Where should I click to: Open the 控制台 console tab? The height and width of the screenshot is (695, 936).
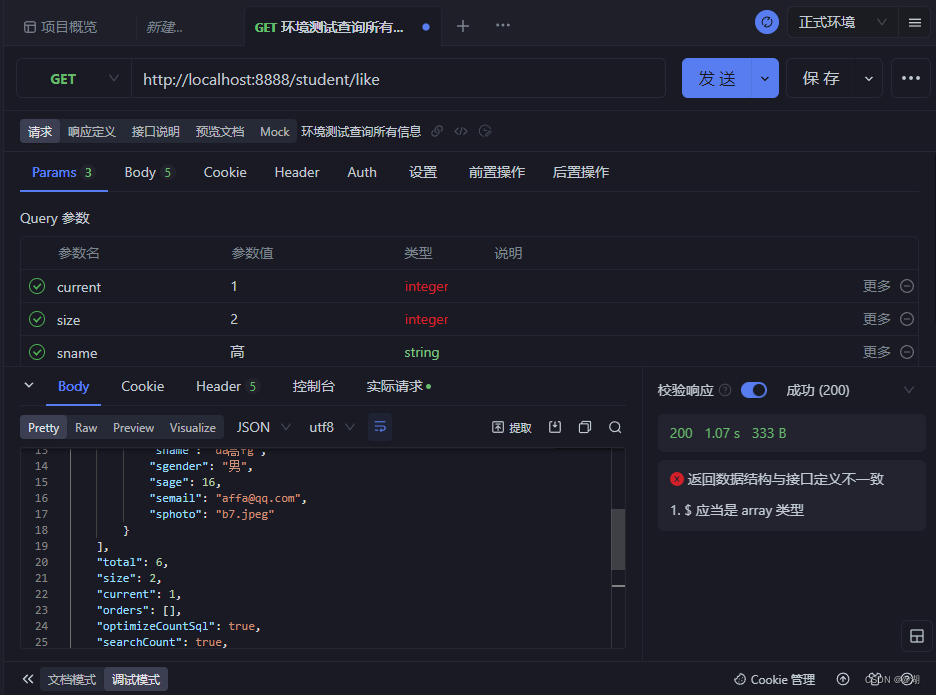click(x=313, y=386)
